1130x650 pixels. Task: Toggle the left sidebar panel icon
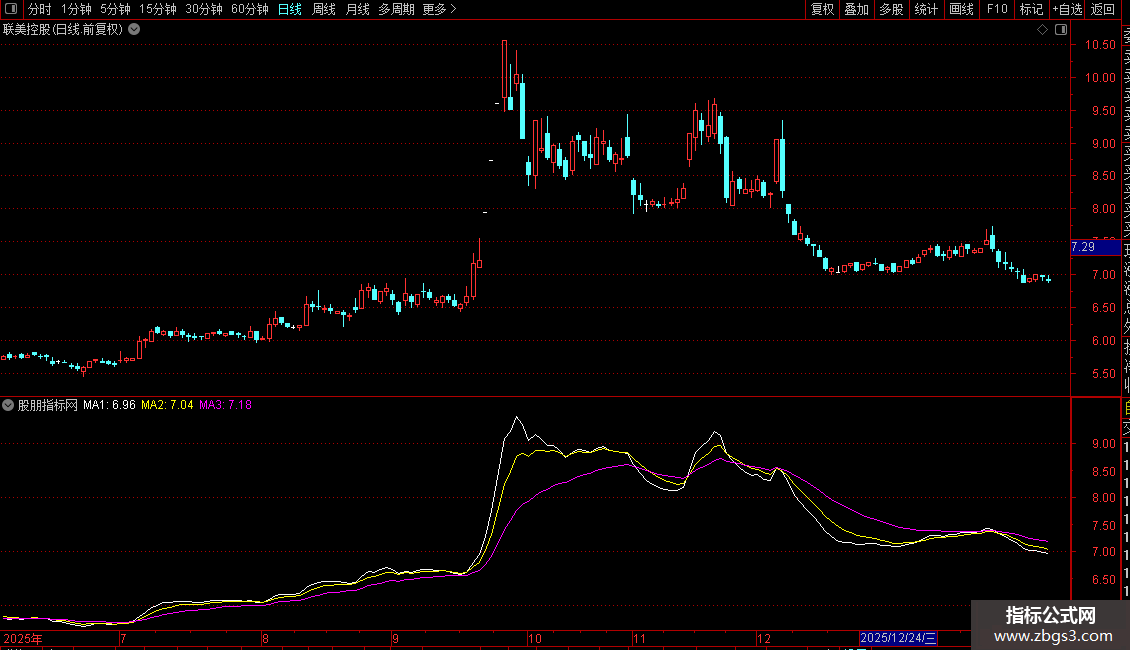pyautogui.click(x=9, y=10)
